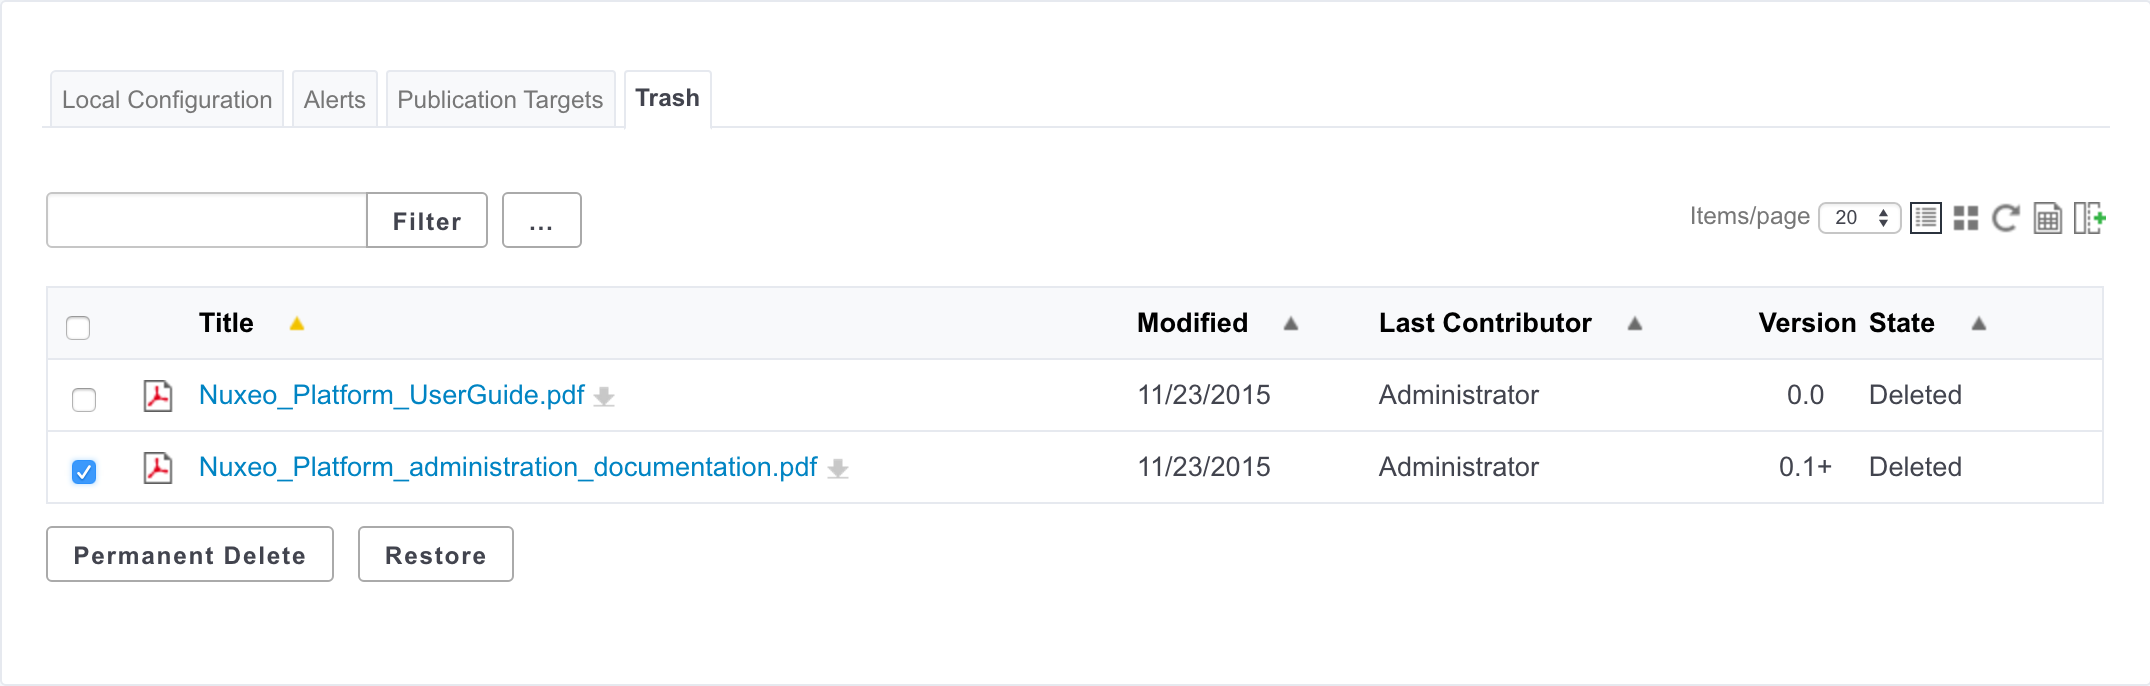Screen dimensions: 2150x686
Task: Open spreadsheet export icon
Action: (x=2047, y=218)
